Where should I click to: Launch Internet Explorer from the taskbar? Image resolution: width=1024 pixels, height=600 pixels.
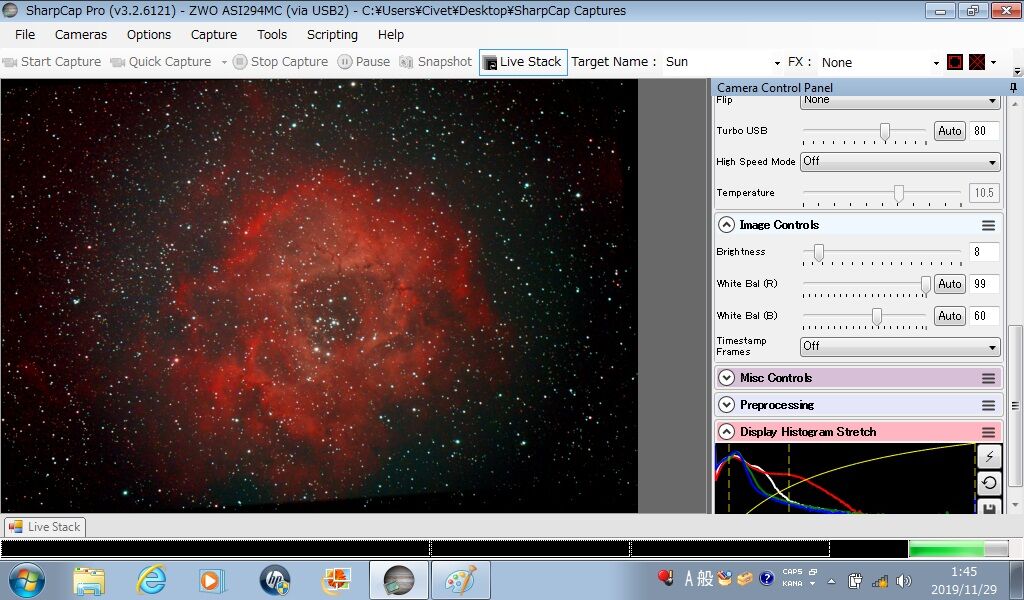point(151,580)
